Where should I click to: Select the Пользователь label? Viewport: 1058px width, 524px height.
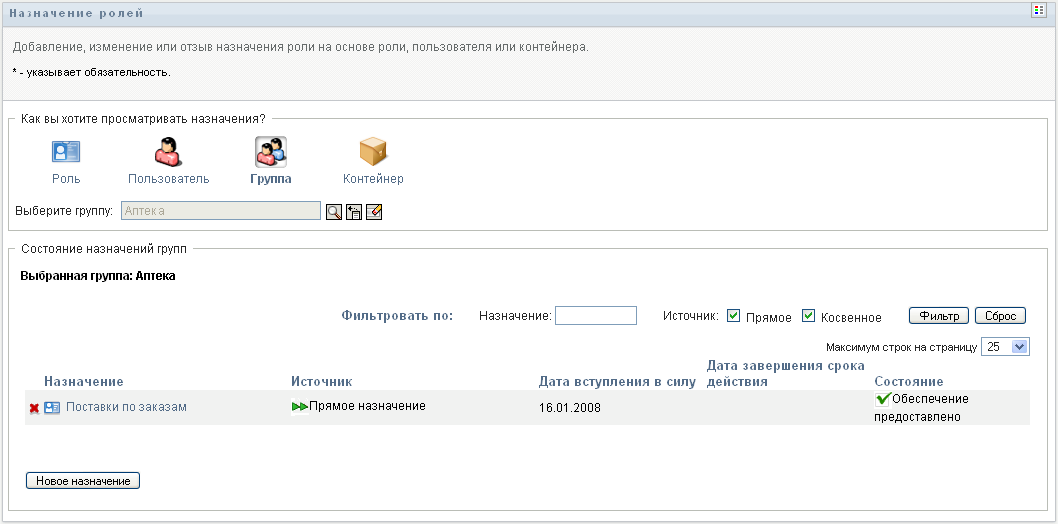169,179
